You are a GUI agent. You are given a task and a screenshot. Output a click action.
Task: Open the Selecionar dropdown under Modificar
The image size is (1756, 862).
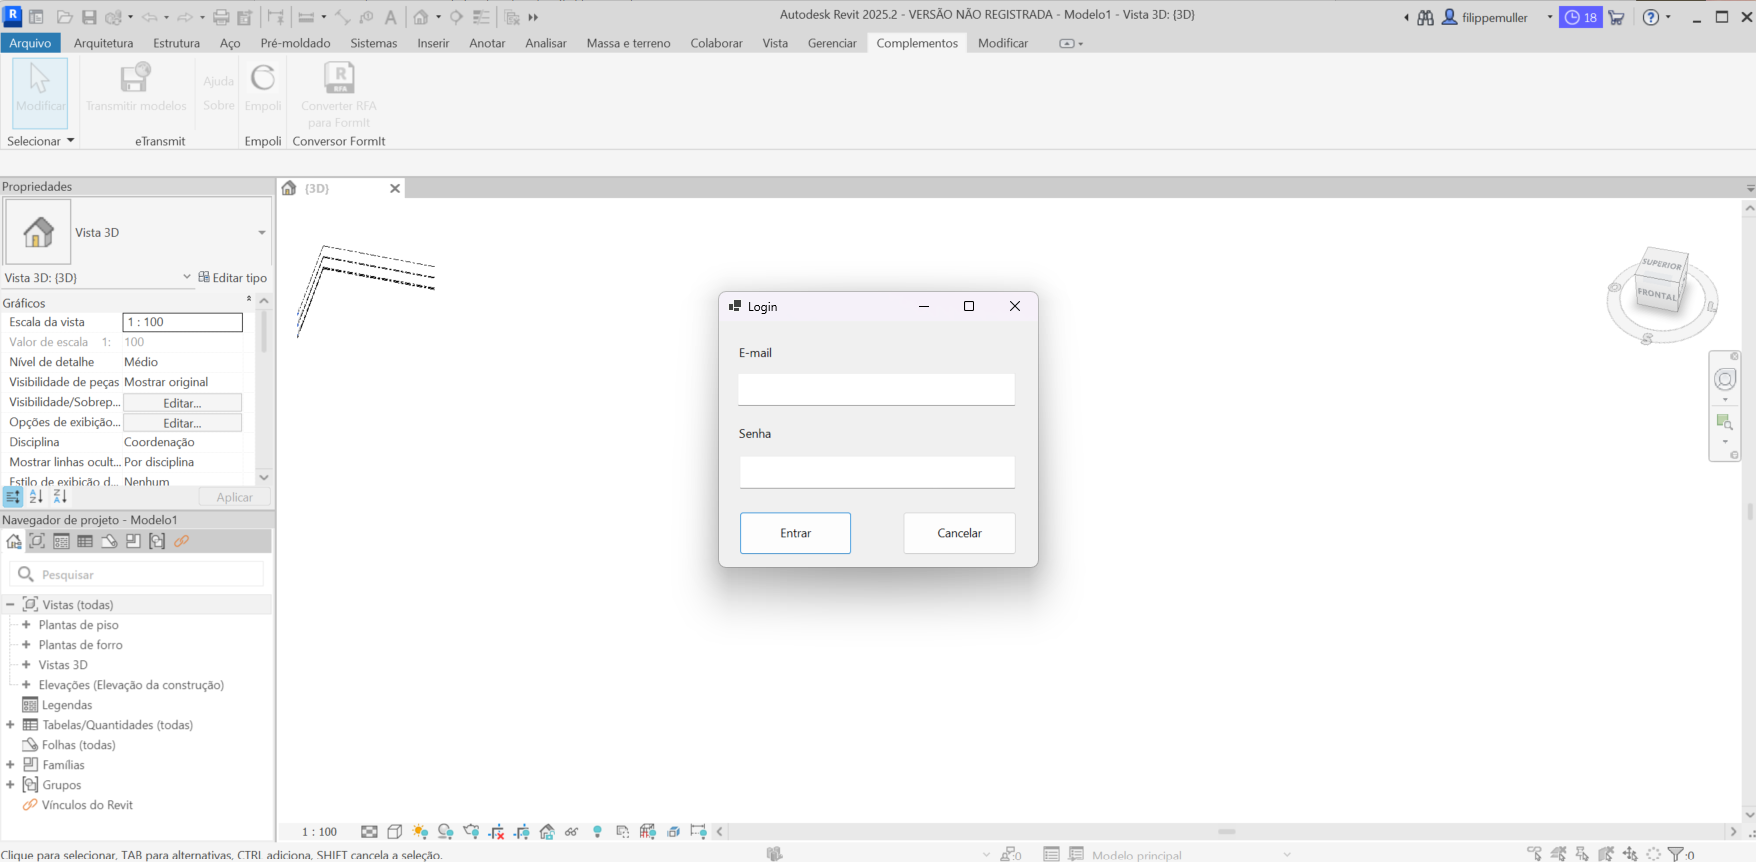(x=41, y=141)
